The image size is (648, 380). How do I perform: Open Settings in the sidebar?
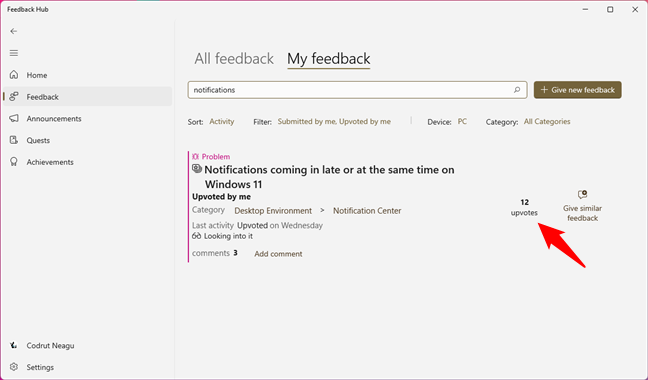click(87, 367)
